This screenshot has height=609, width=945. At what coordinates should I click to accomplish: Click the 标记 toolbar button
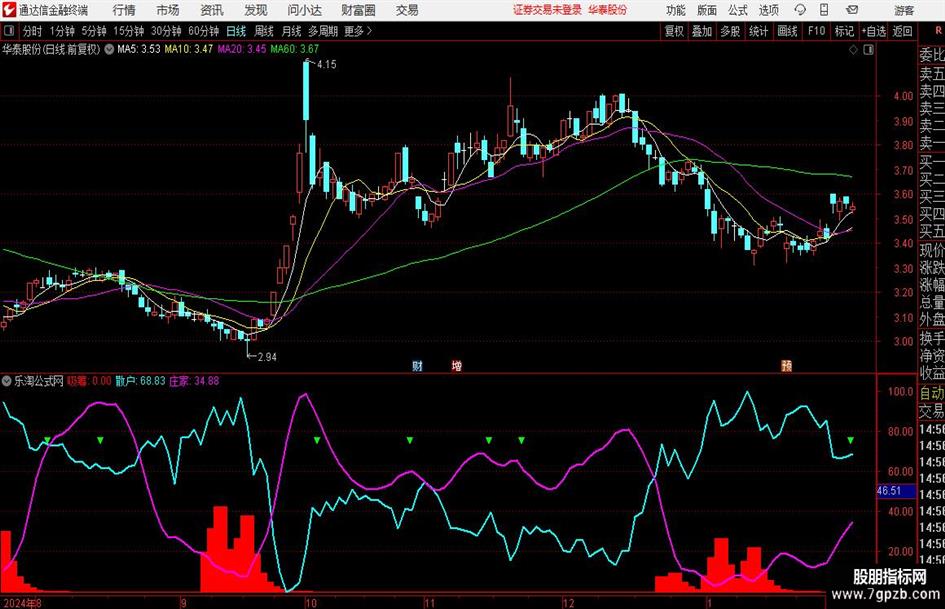point(844,31)
